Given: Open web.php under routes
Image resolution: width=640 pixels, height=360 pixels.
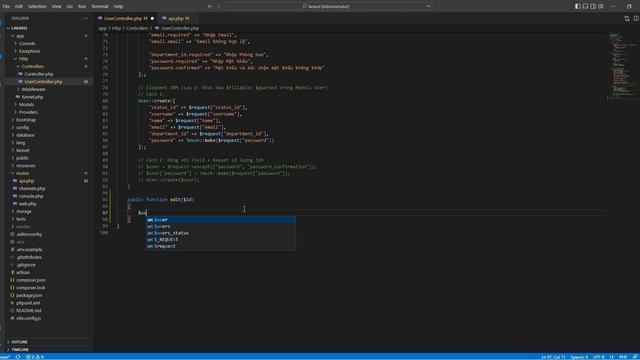Looking at the screenshot, I should coord(27,204).
